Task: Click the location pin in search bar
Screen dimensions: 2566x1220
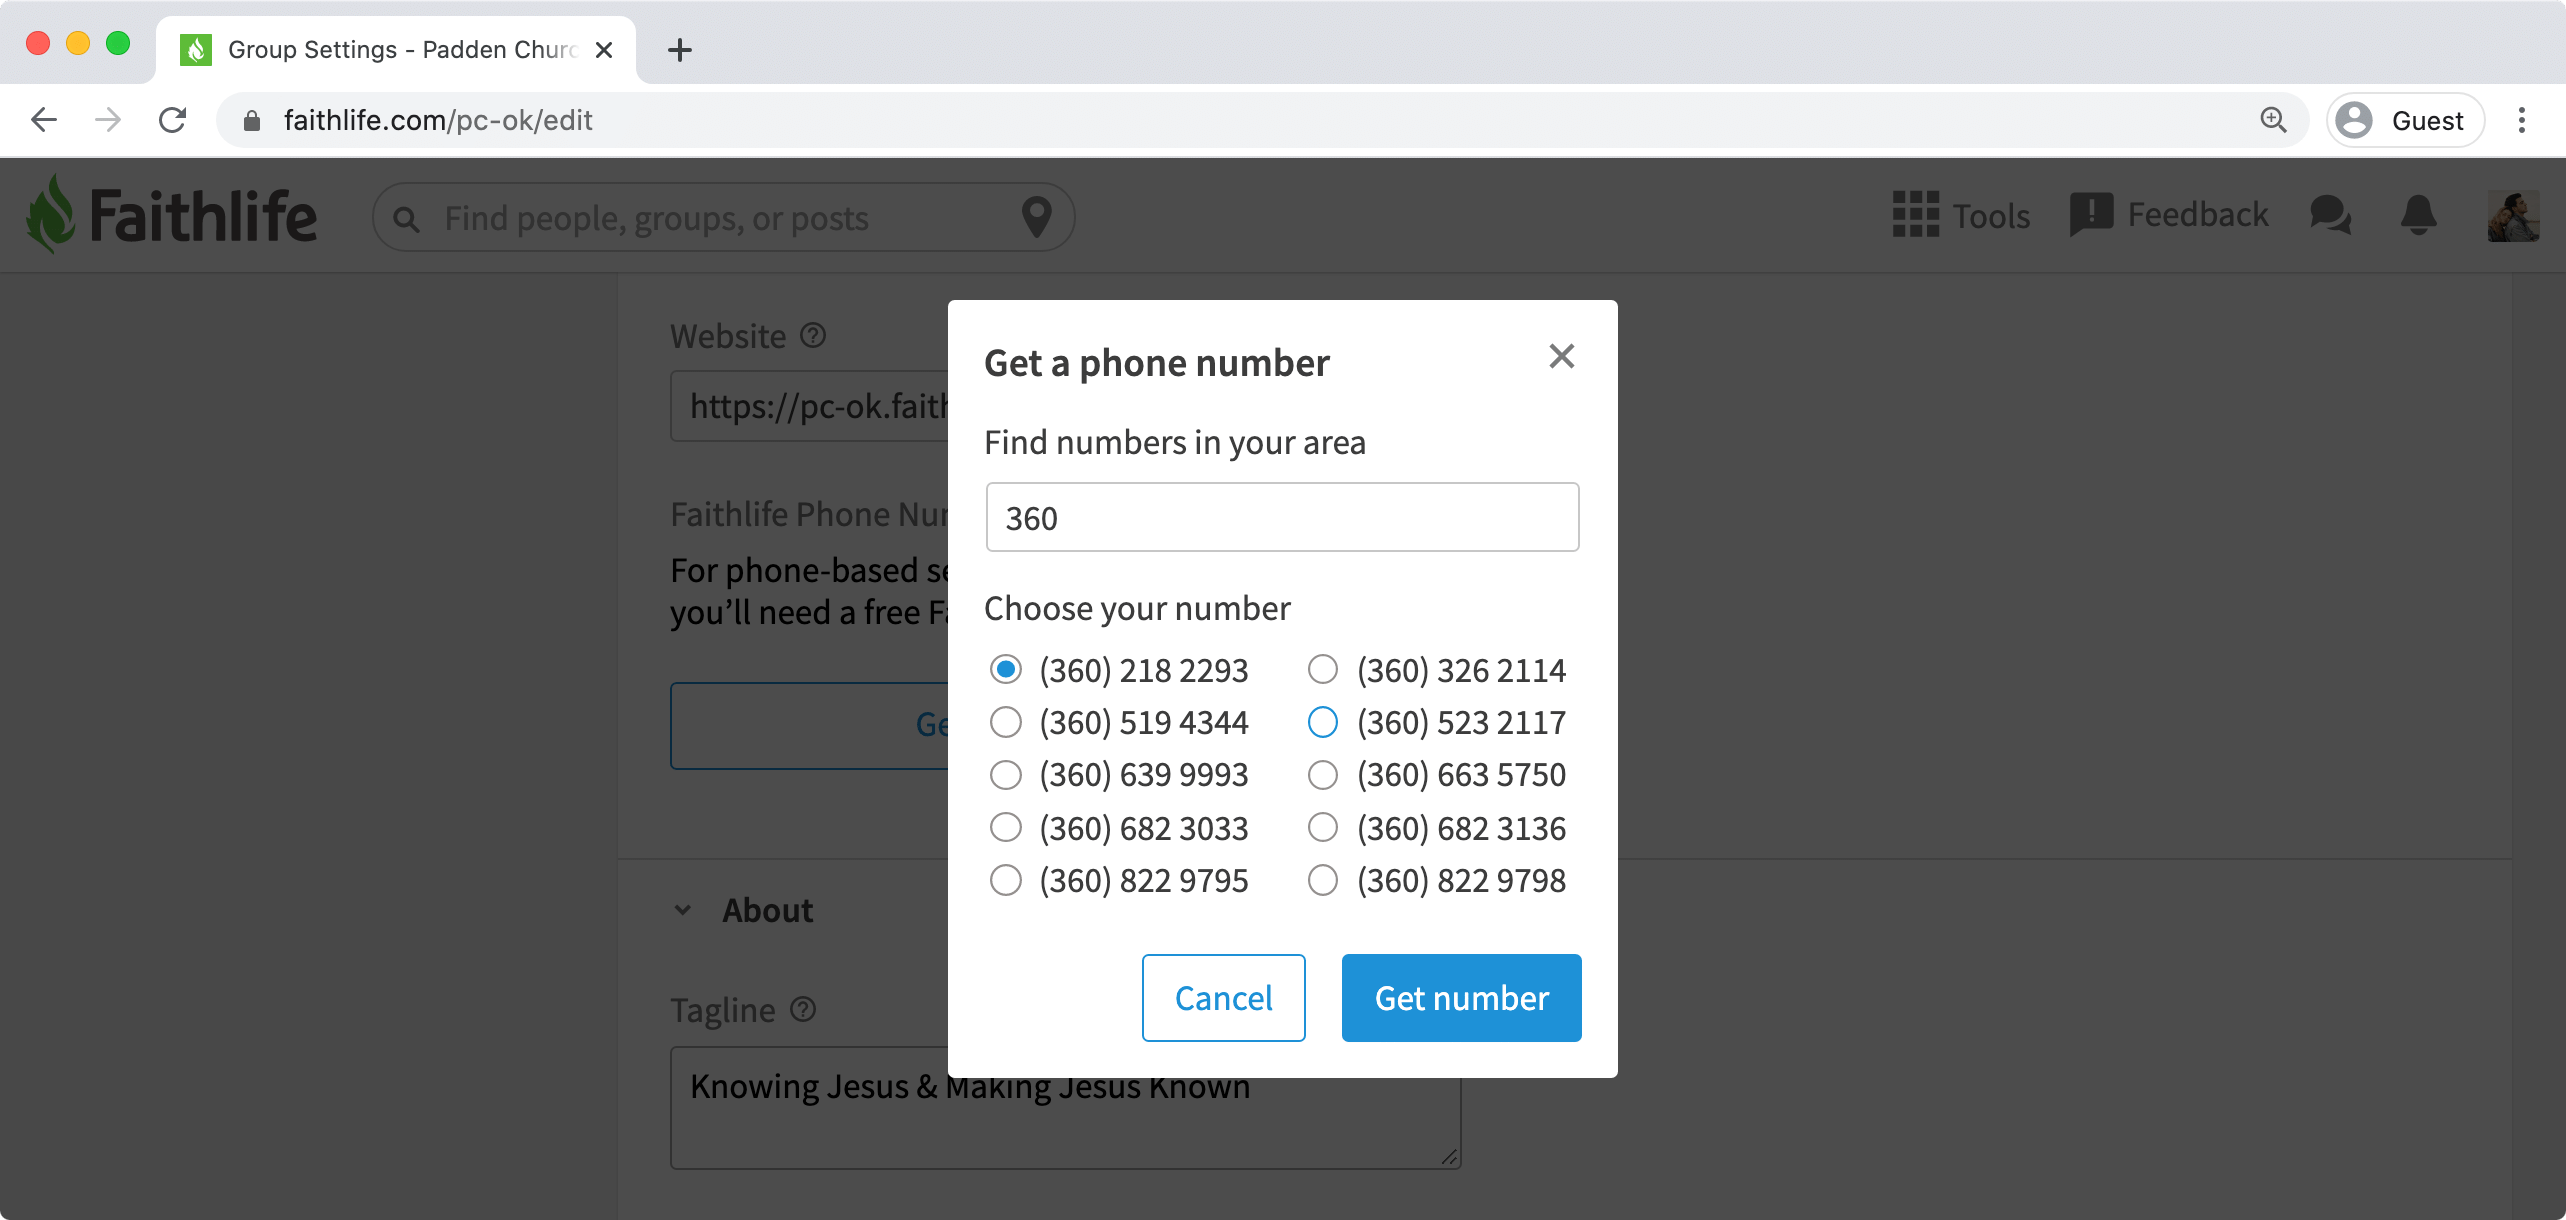Action: coord(1037,217)
